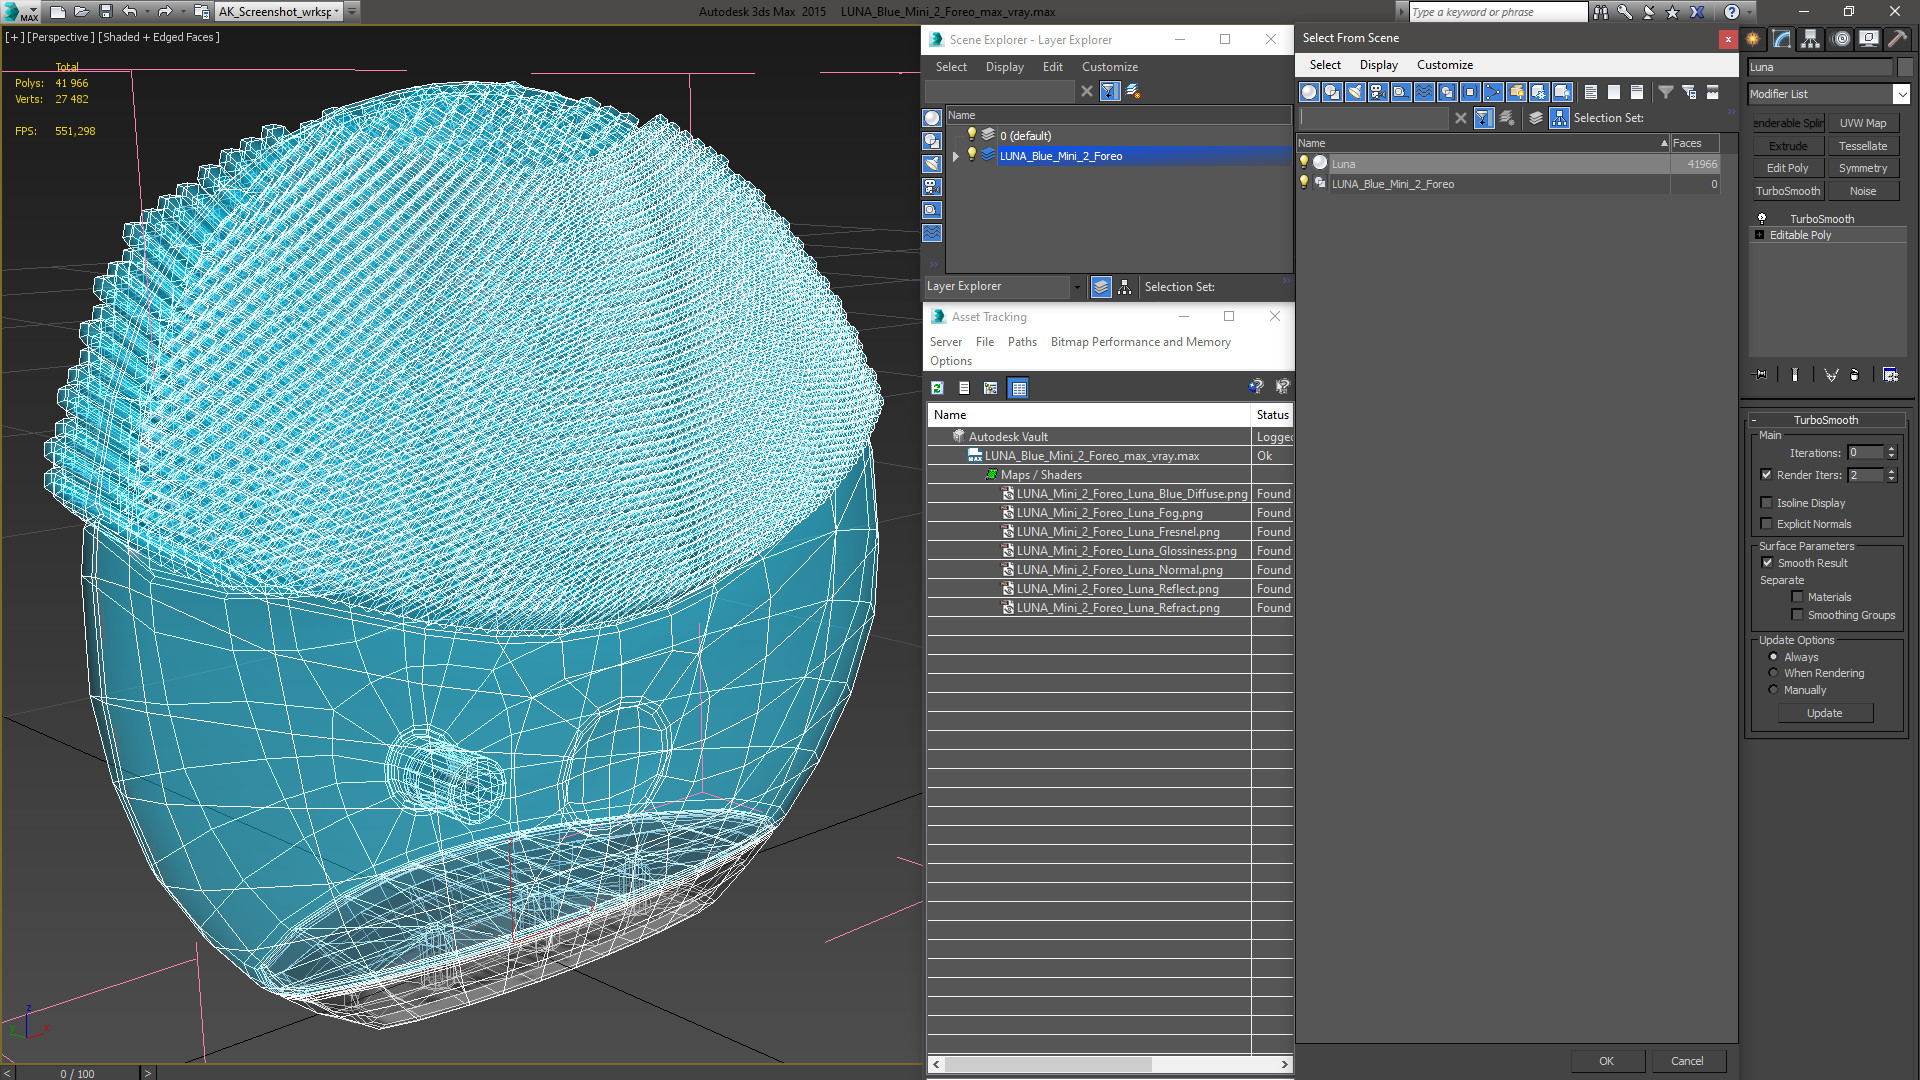Toggle visibility bulb of 0 (default) layer

point(971,135)
